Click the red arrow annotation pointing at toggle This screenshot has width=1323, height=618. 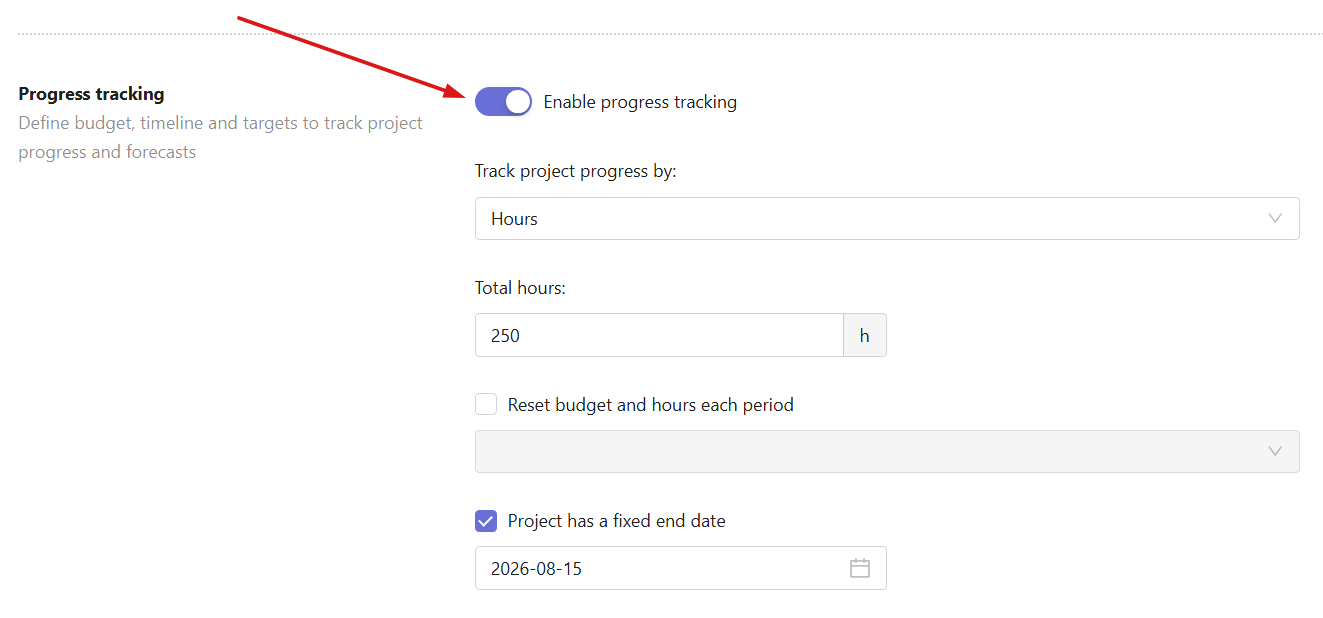(351, 56)
